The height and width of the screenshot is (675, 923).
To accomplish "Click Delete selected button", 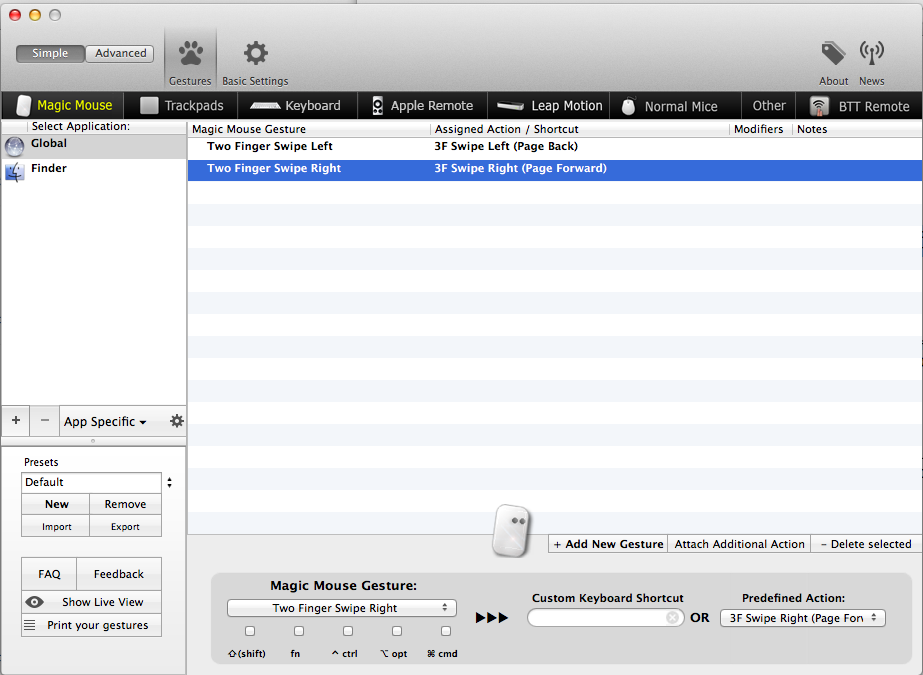I will (x=866, y=544).
